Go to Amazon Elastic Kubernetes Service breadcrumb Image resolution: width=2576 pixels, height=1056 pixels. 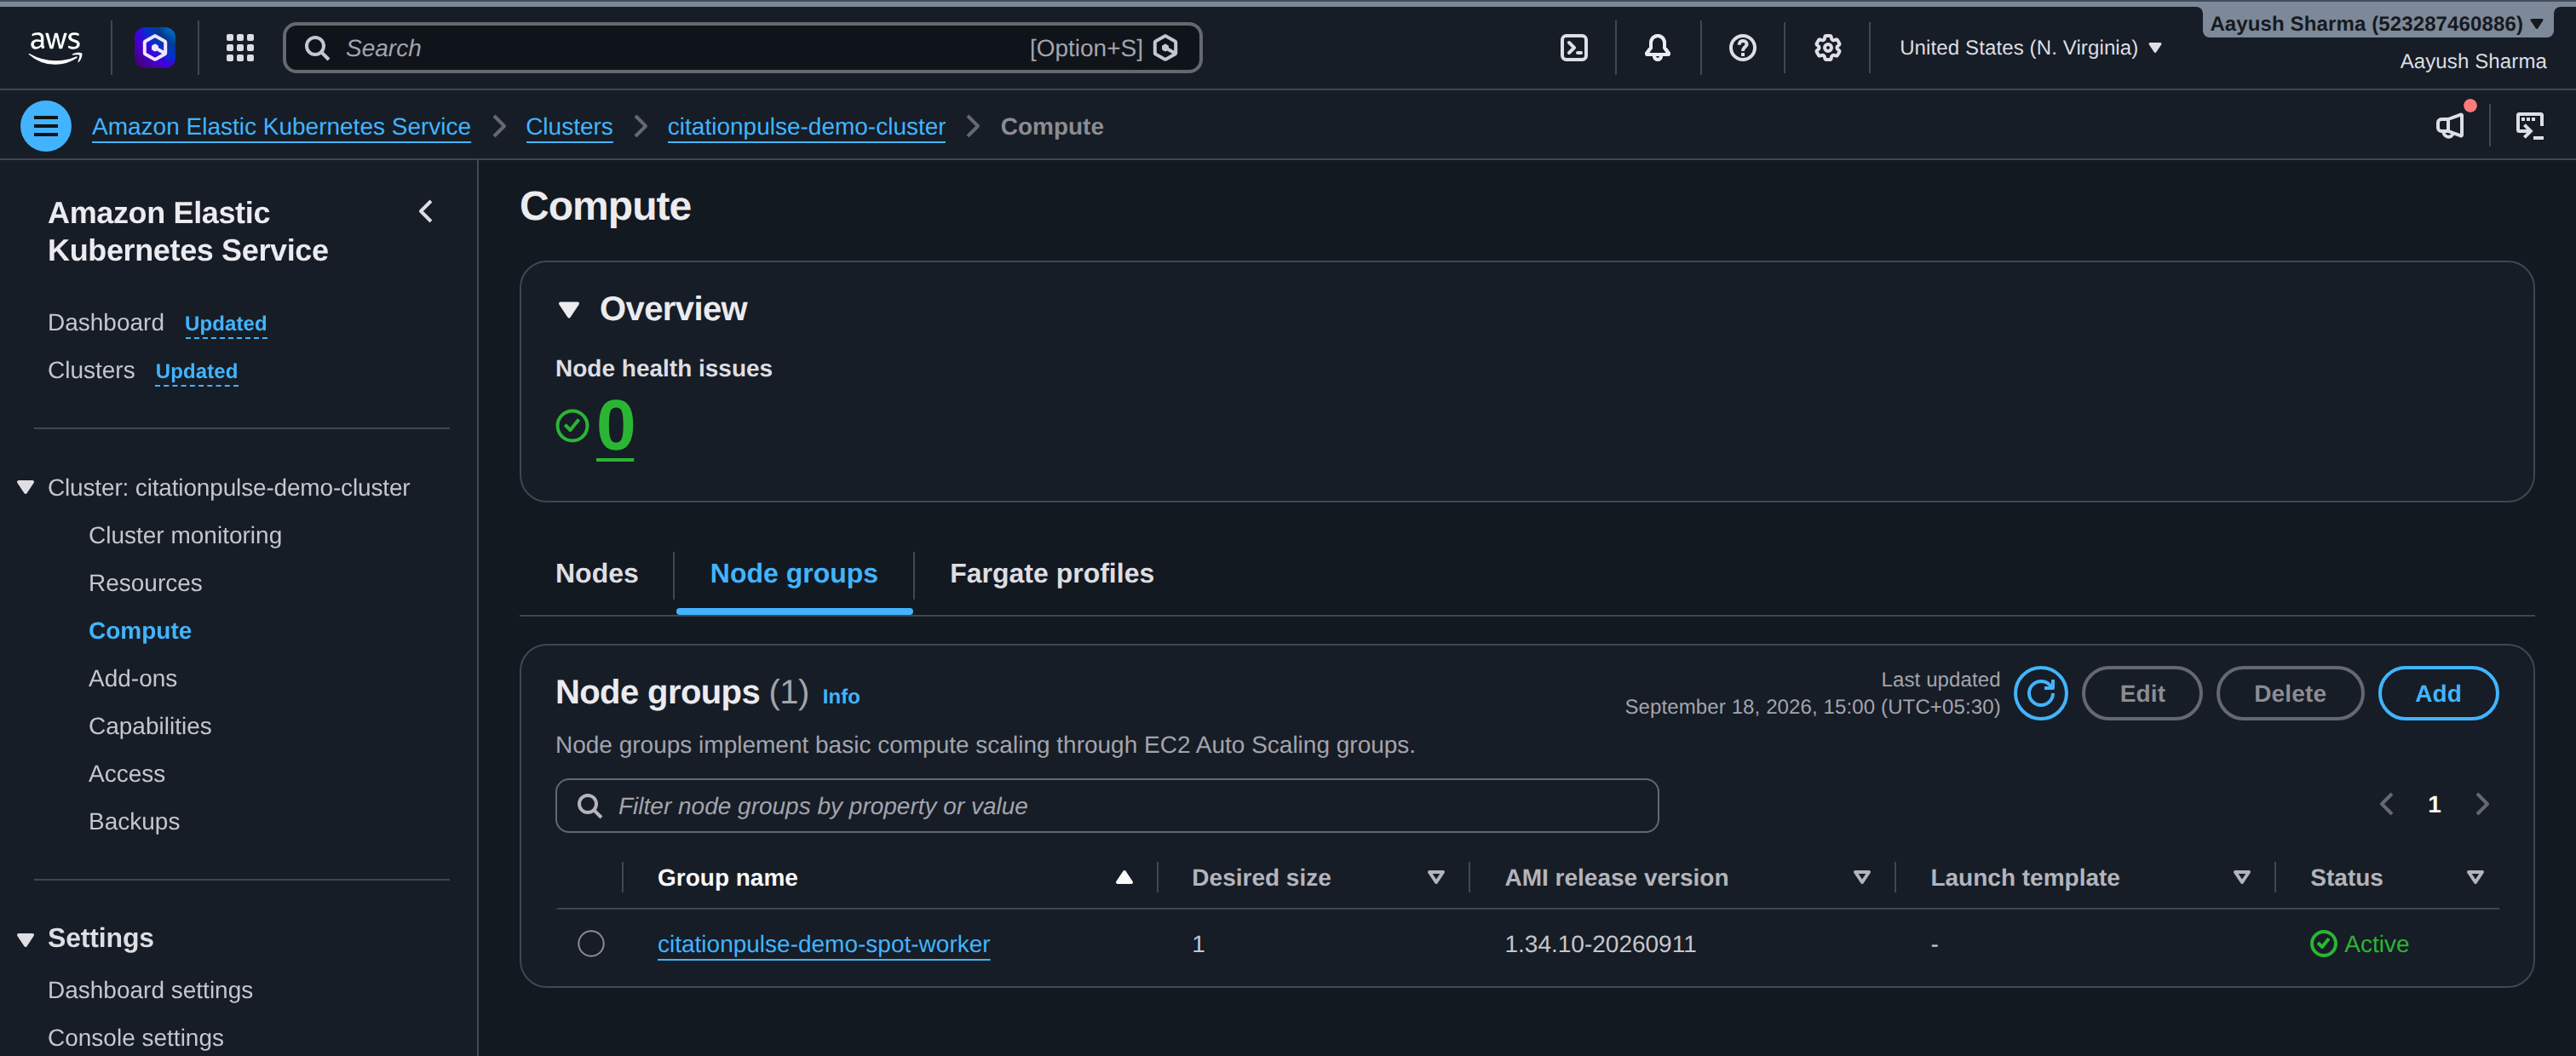click(x=281, y=127)
